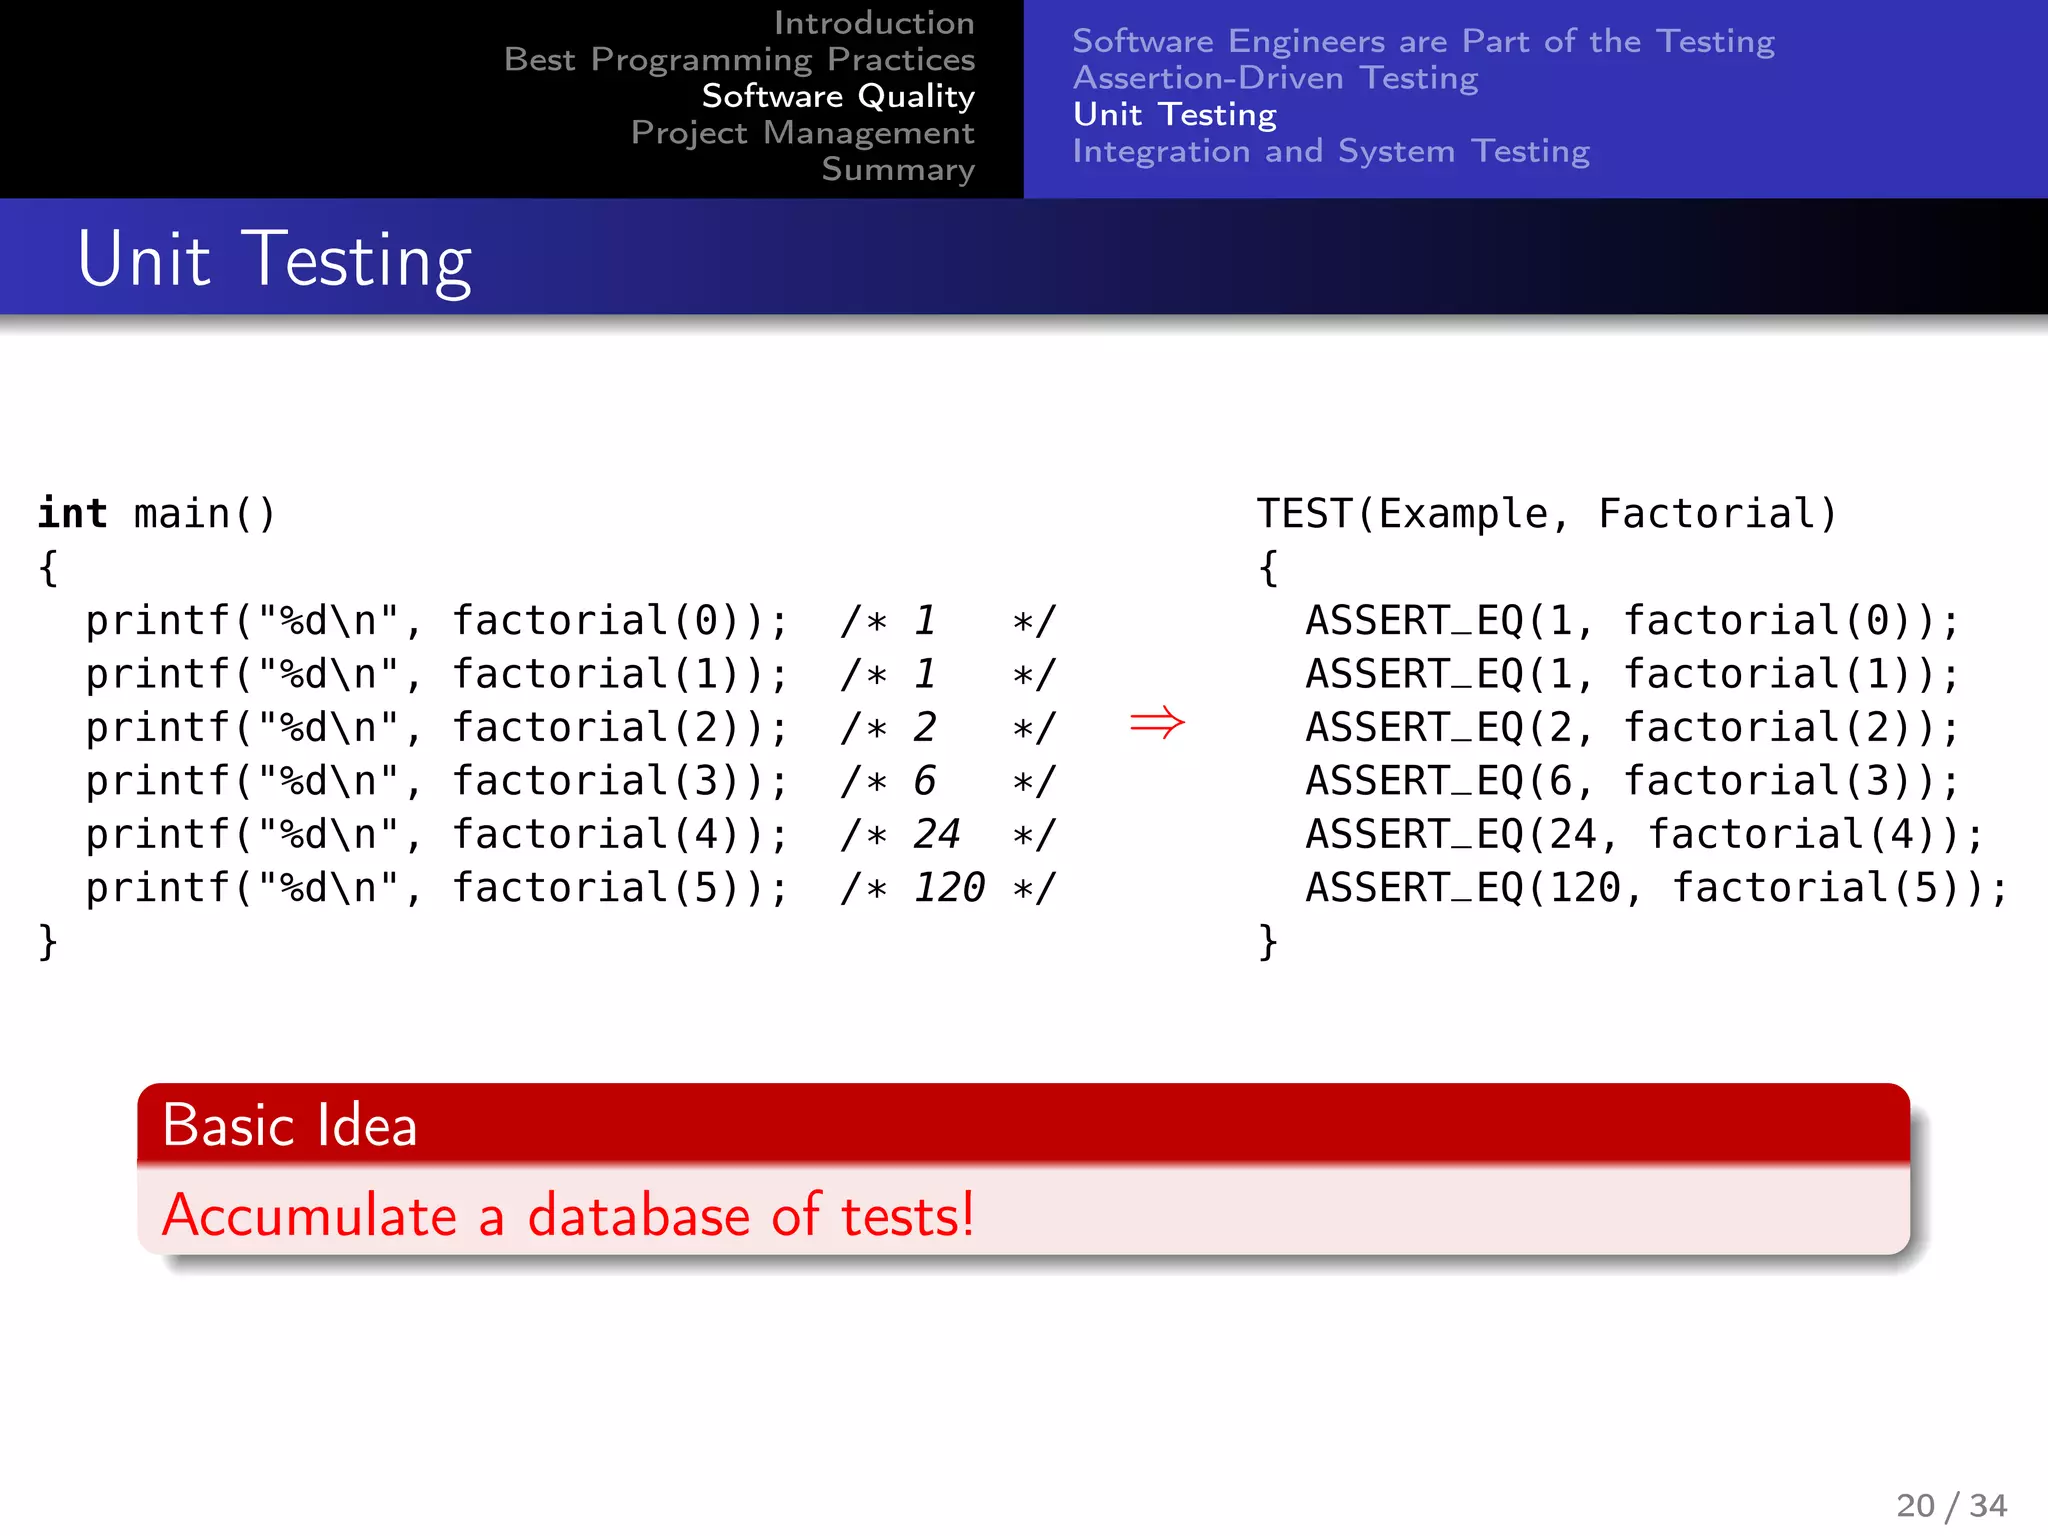Click the printf line with factorial(3)
The width and height of the screenshot is (2048, 1536).
pyautogui.click(x=570, y=781)
